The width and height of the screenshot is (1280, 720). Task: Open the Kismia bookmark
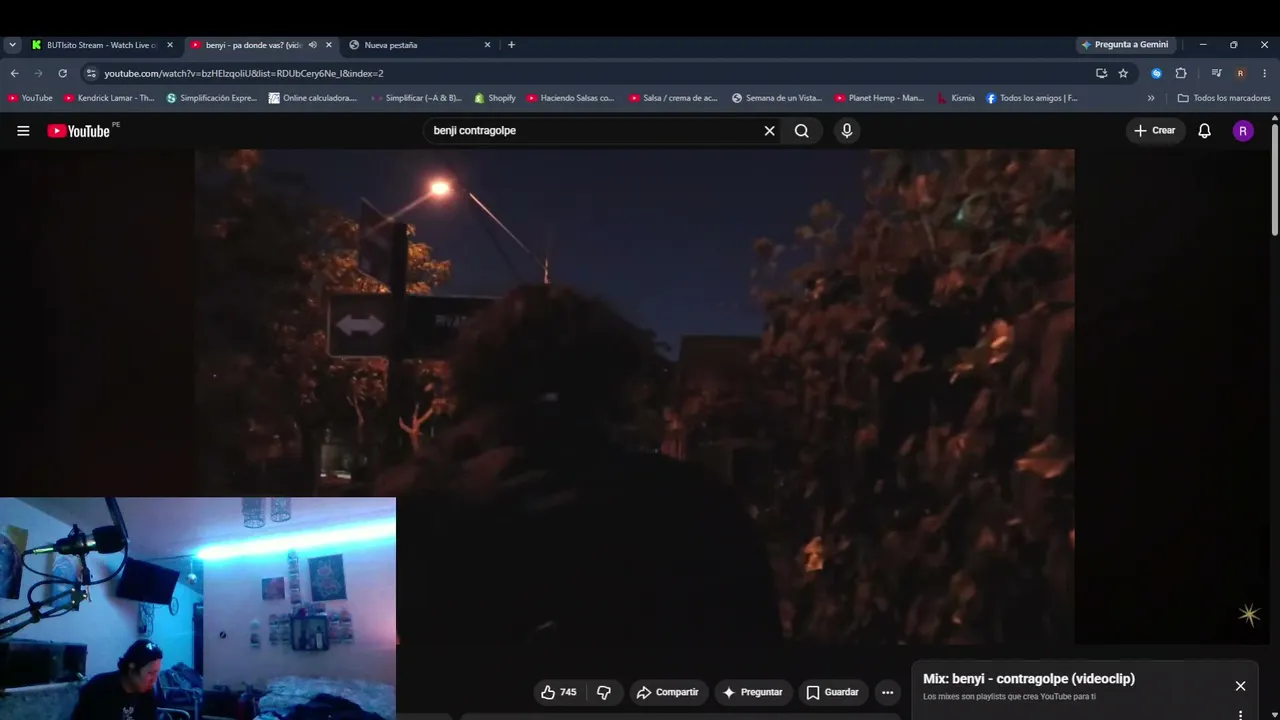pyautogui.click(x=956, y=98)
